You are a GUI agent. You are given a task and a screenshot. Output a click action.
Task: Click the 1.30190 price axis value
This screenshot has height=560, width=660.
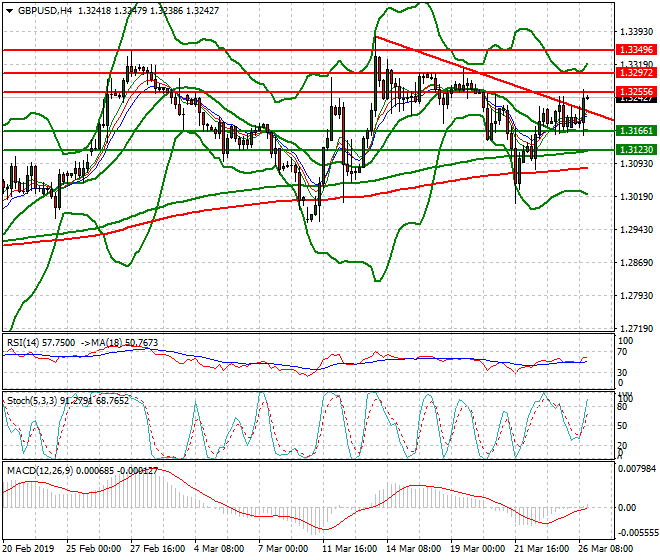636,196
